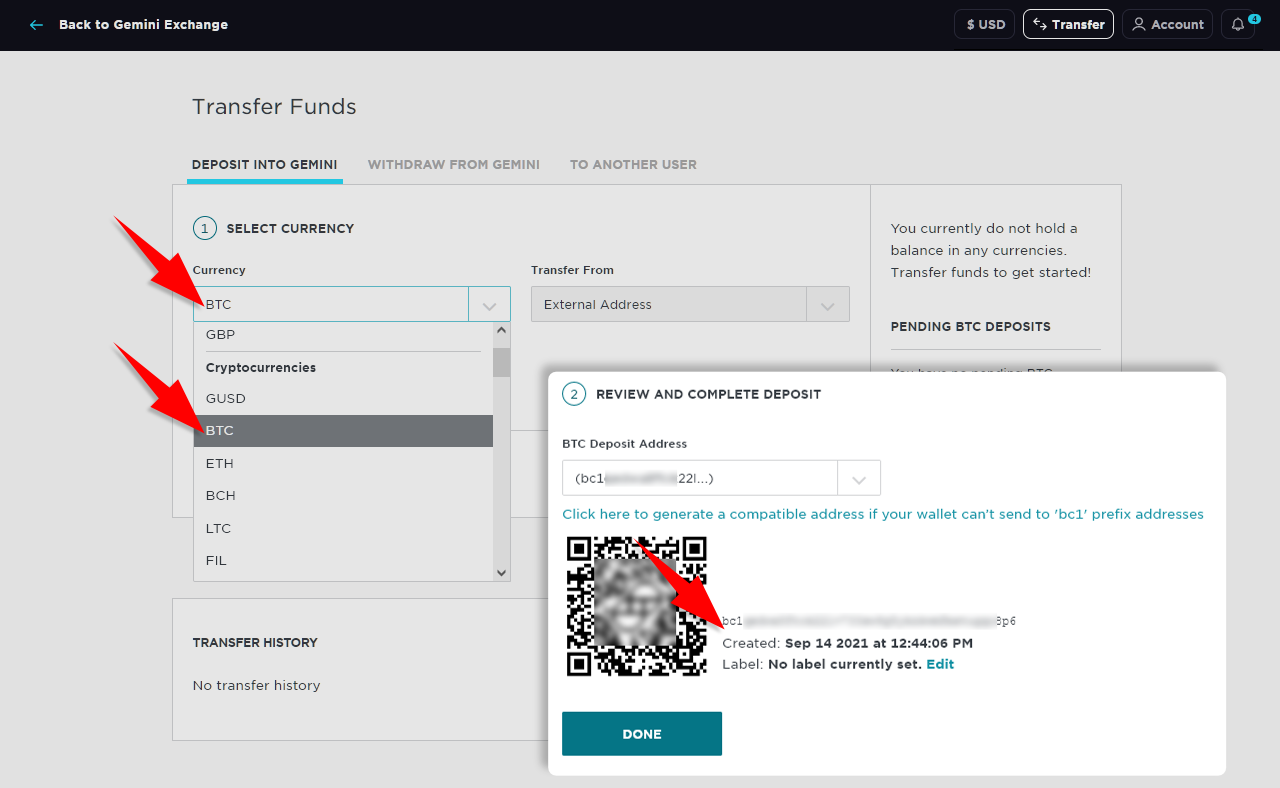This screenshot has width=1280, height=788.
Task: Expand deposit address chevron arrow
Action: click(x=859, y=479)
